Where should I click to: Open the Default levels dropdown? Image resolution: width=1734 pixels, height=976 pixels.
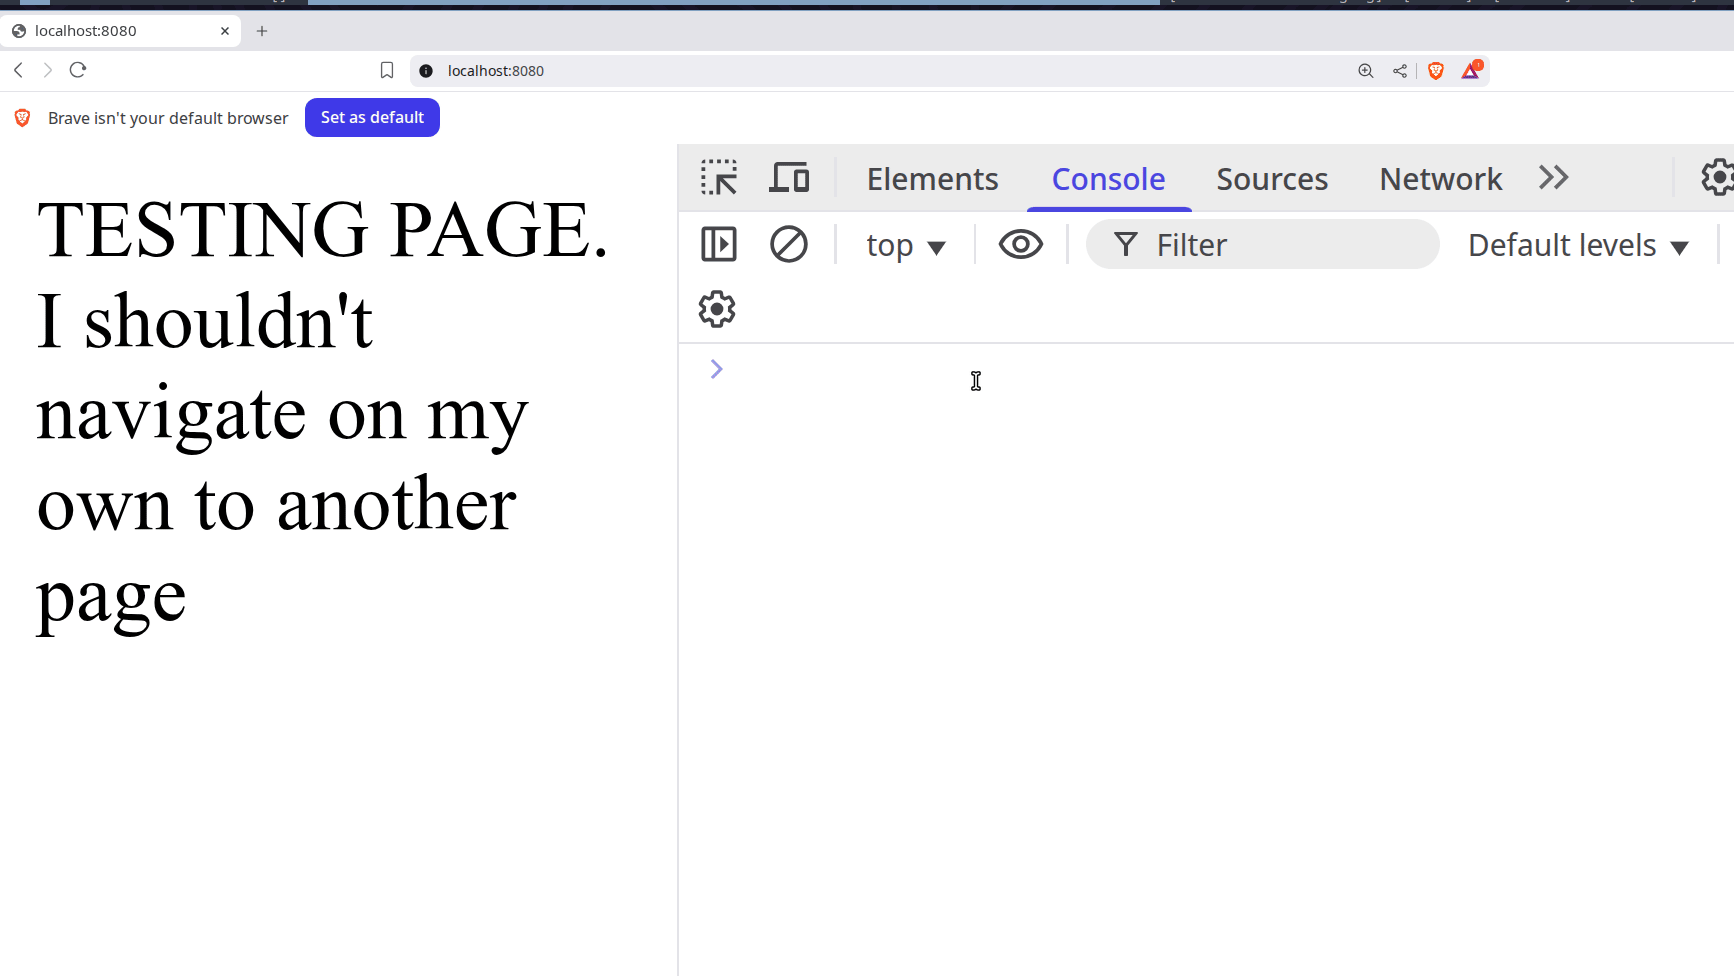tap(1578, 246)
